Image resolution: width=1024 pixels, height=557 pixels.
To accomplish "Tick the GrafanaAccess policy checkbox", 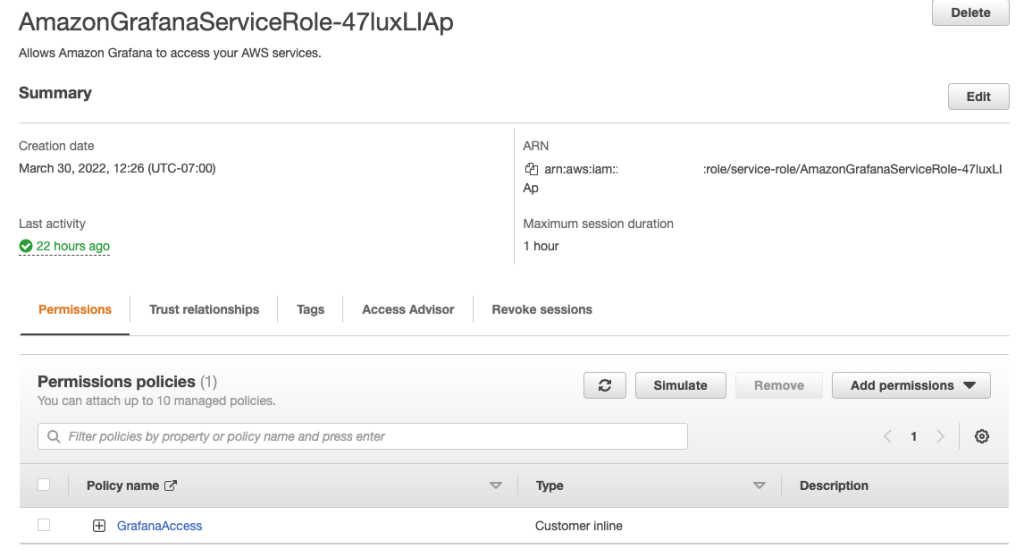I will [44, 525].
